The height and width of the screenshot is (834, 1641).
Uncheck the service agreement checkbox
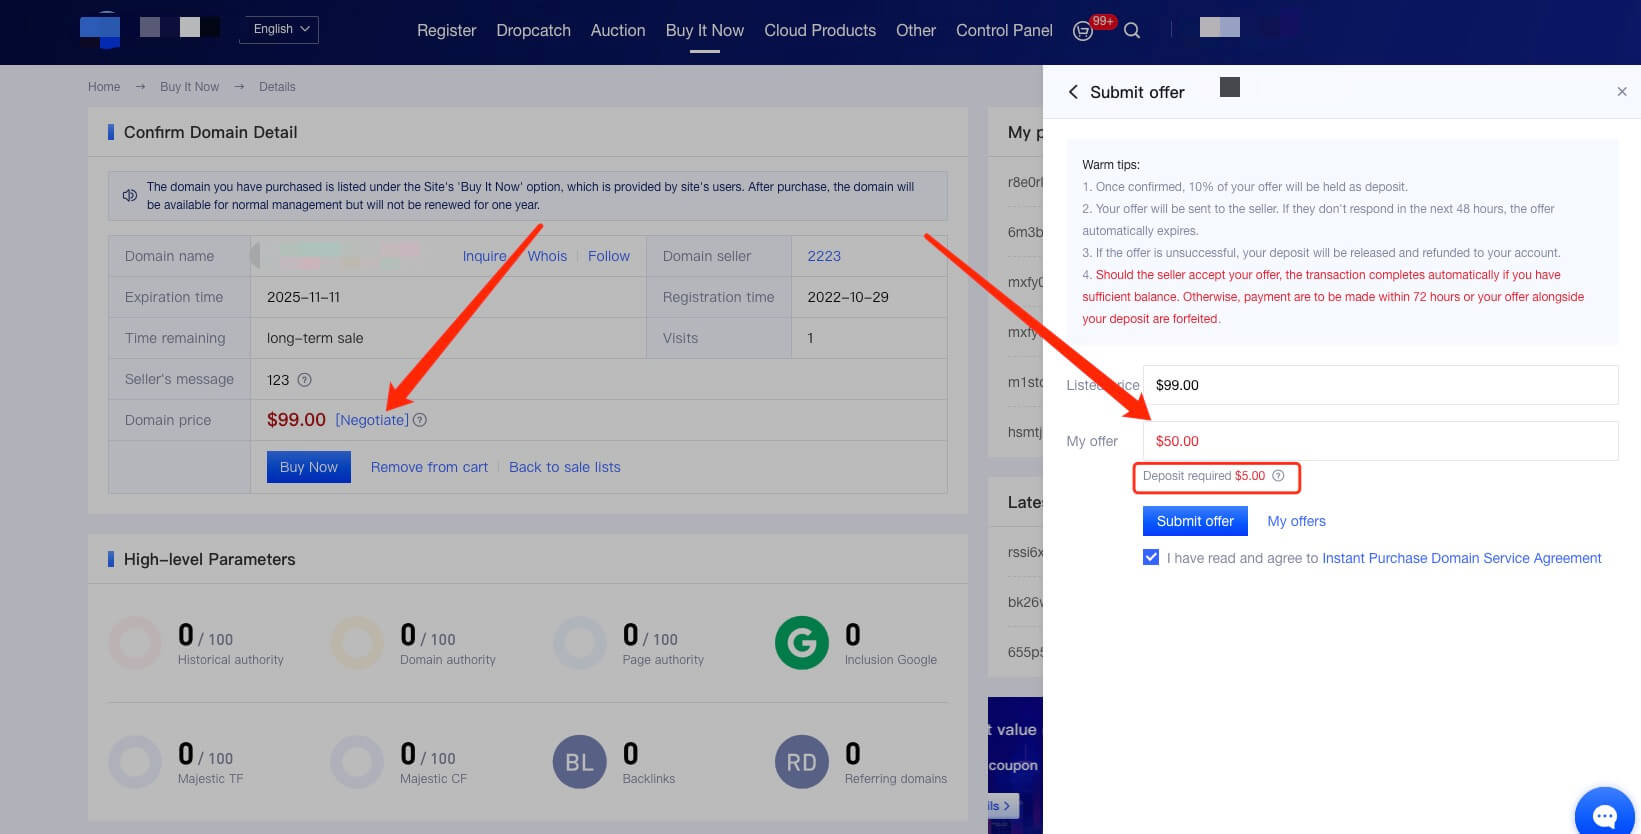[1151, 558]
